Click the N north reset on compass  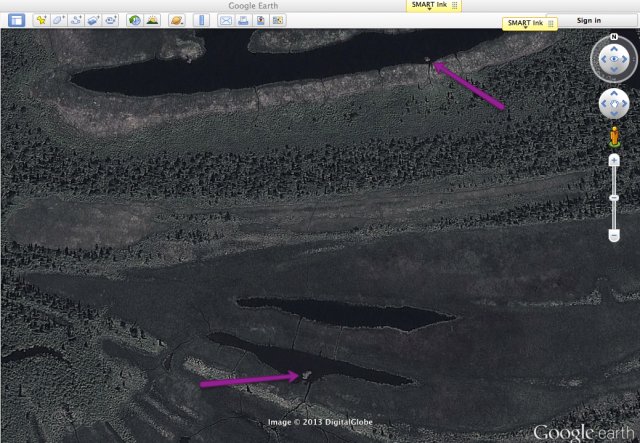click(x=613, y=39)
